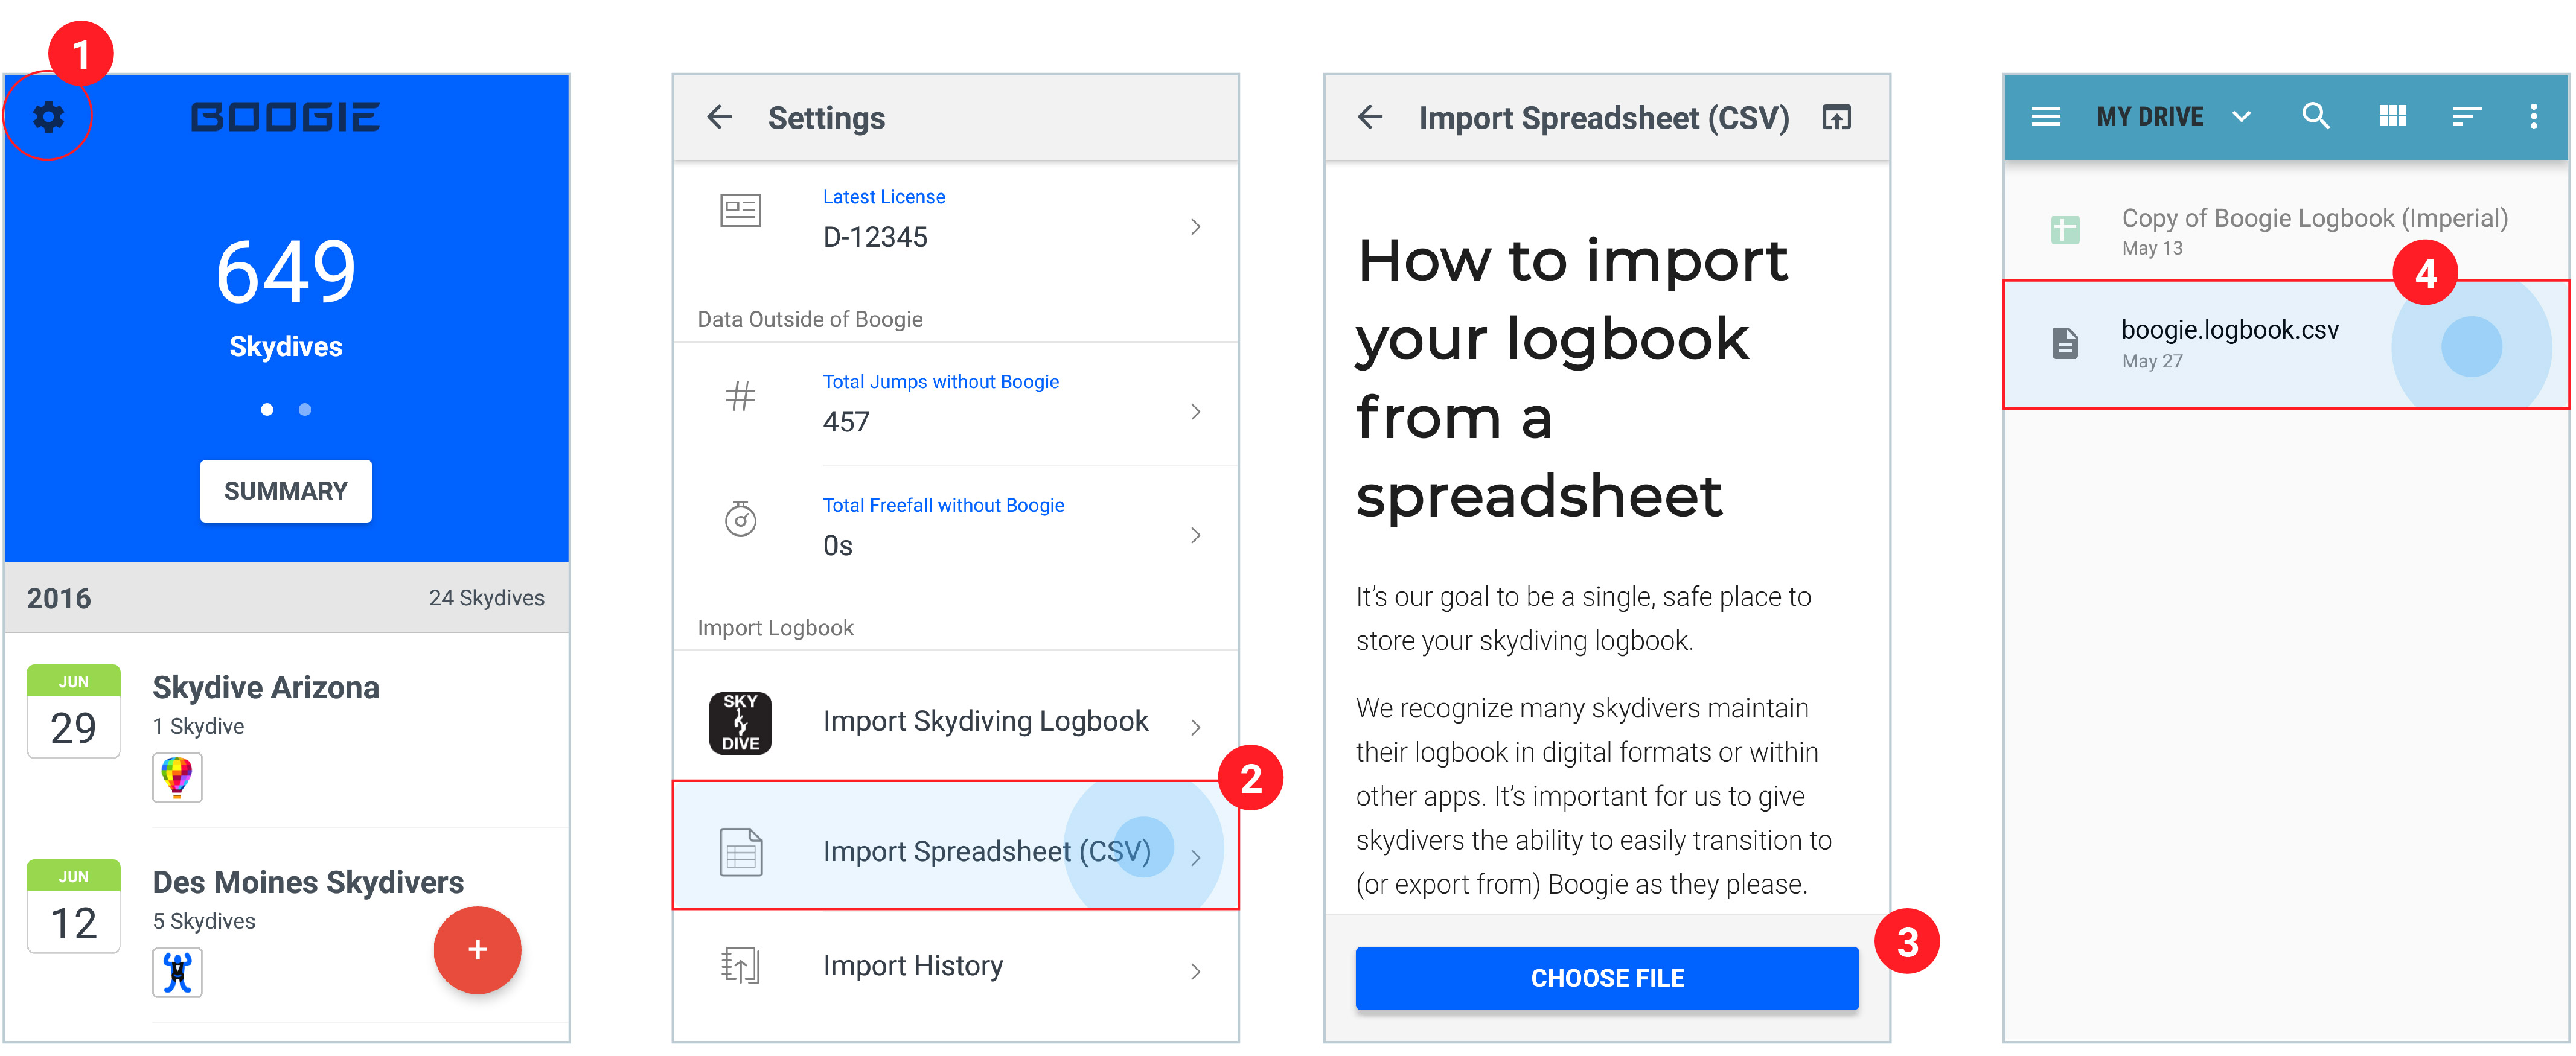Open the help page in a new window via the icon
The image size is (2576, 1056).
(1836, 117)
